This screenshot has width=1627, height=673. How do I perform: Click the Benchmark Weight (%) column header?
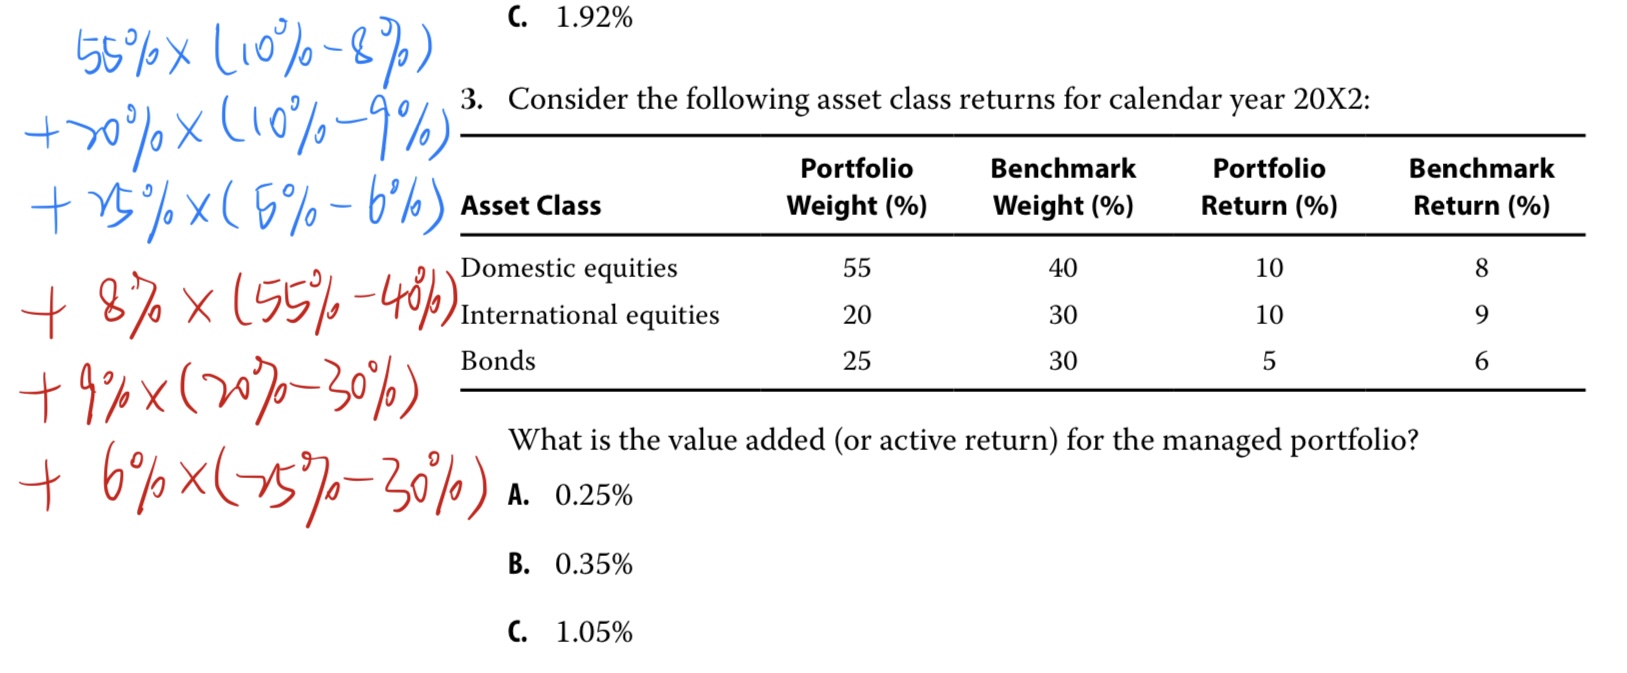click(1062, 187)
